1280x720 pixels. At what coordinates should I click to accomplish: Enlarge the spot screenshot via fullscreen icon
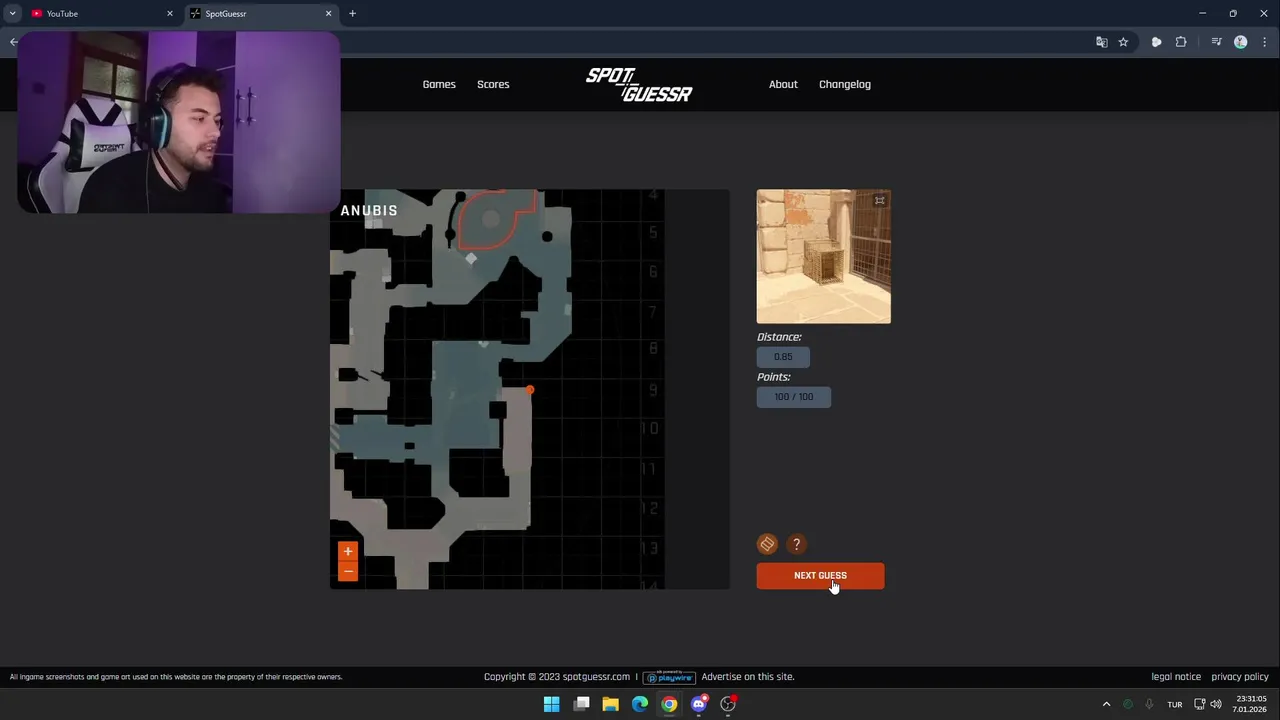click(880, 201)
